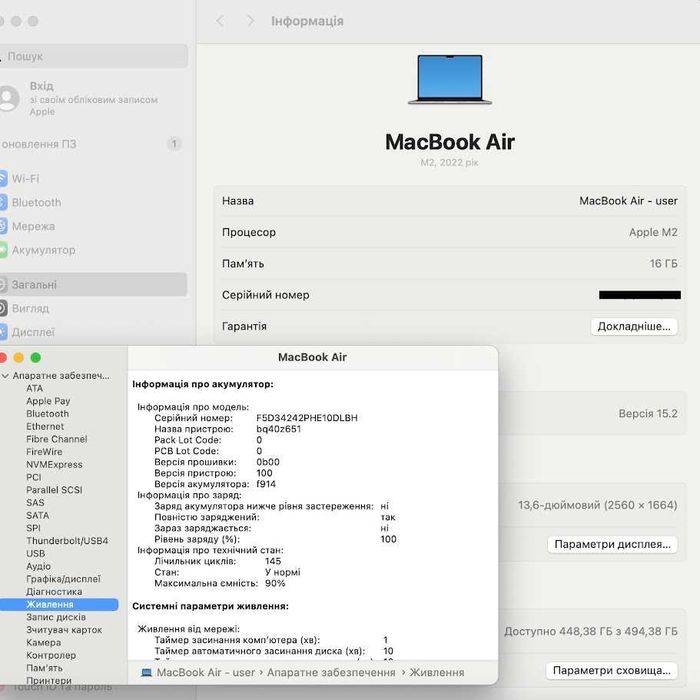Zoom System Information with green button
The width and height of the screenshot is (700, 700).
coord(36,358)
